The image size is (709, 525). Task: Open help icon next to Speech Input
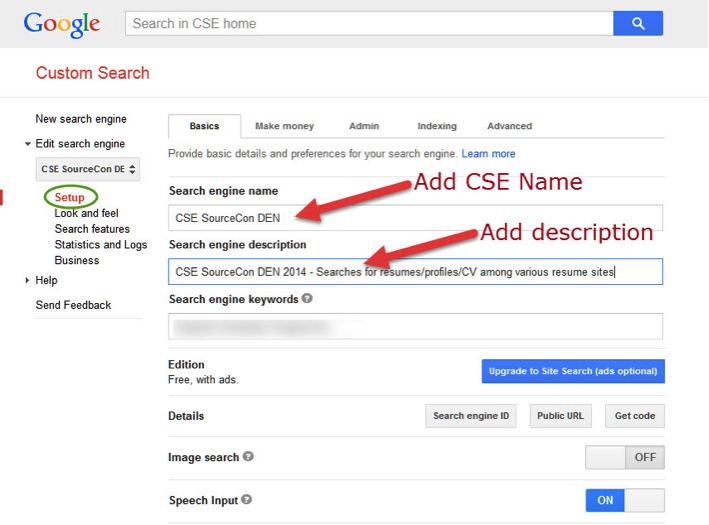click(246, 499)
